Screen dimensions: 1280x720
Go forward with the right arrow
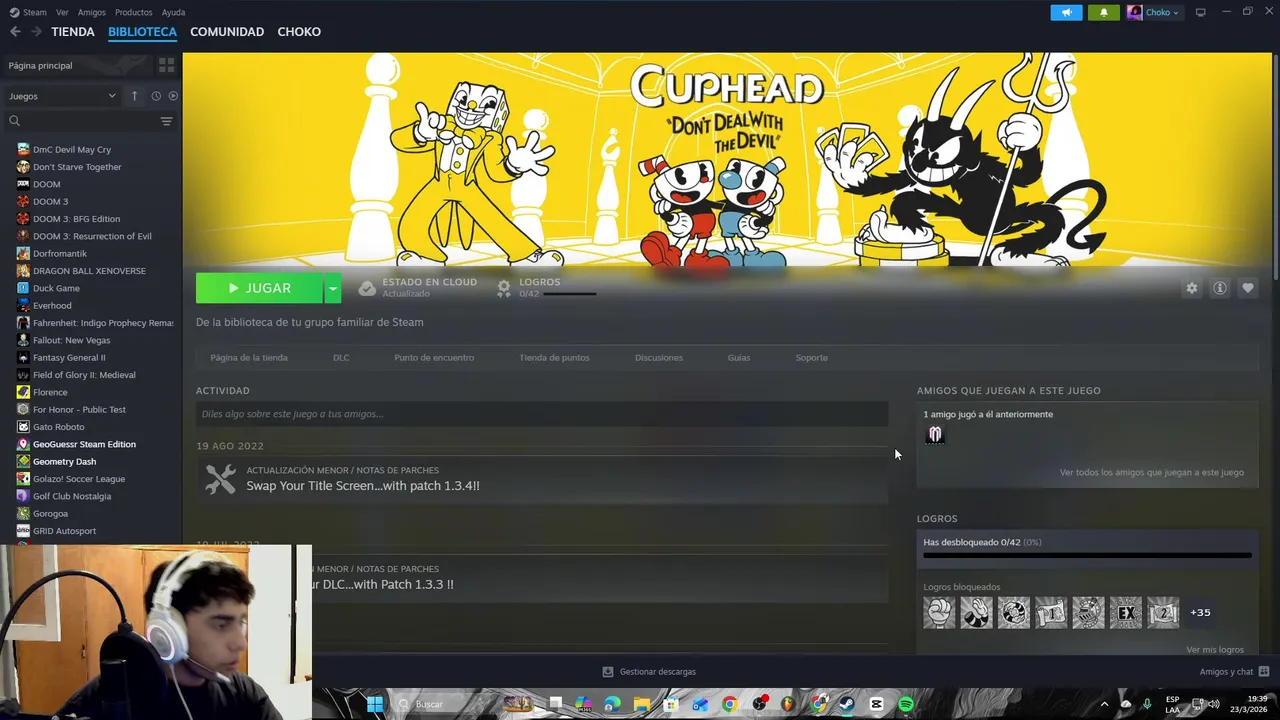point(36,32)
